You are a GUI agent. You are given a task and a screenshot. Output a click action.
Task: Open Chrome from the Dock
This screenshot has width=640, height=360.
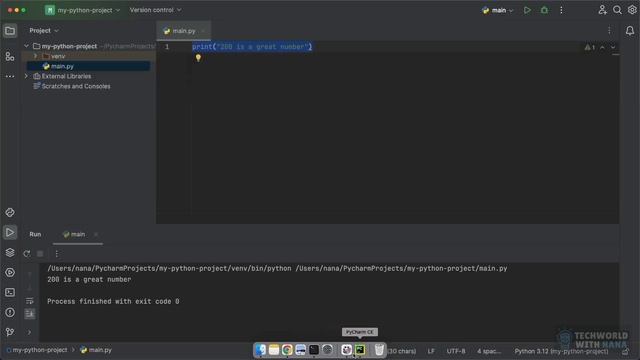[287, 350]
